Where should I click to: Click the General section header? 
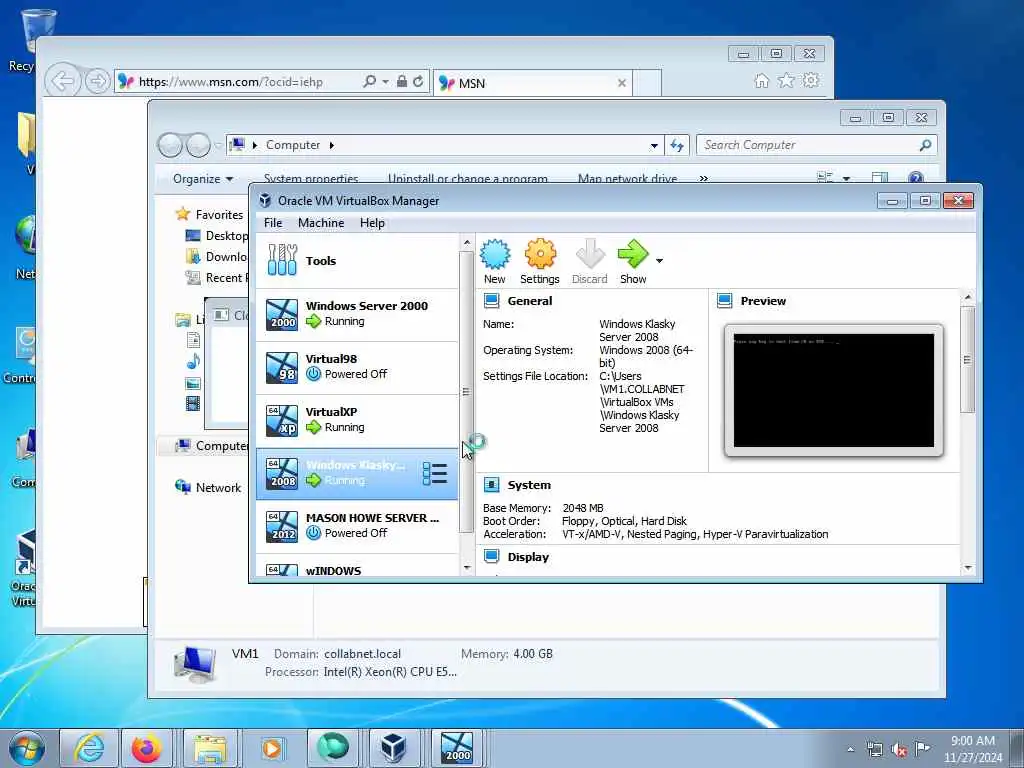(530, 301)
